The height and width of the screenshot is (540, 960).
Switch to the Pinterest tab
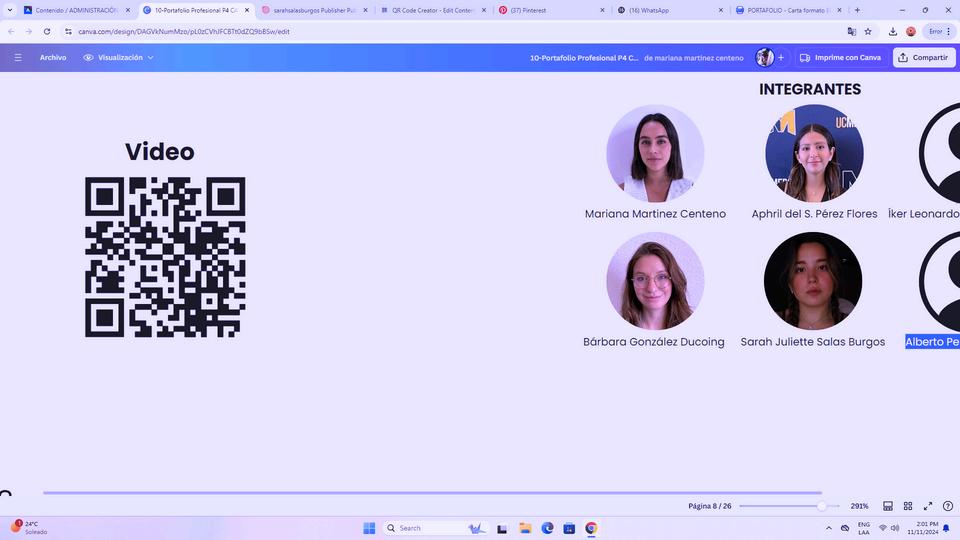click(551, 10)
